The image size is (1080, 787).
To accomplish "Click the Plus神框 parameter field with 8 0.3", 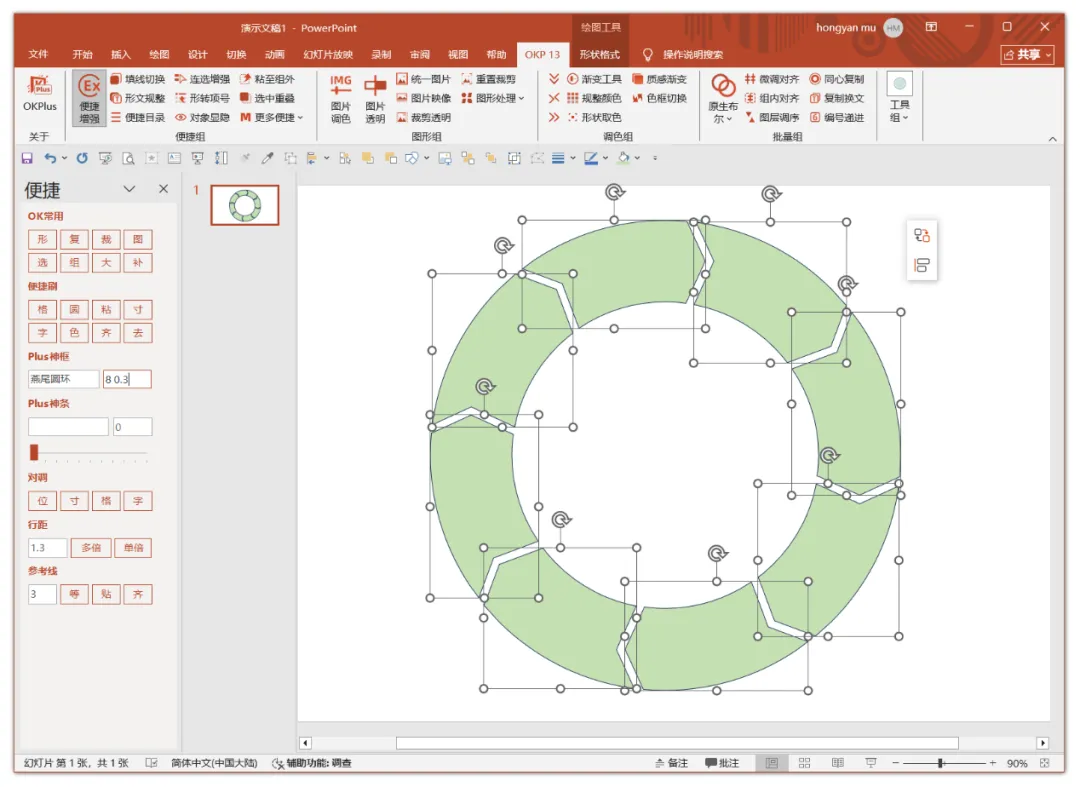I will pyautogui.click(x=127, y=379).
